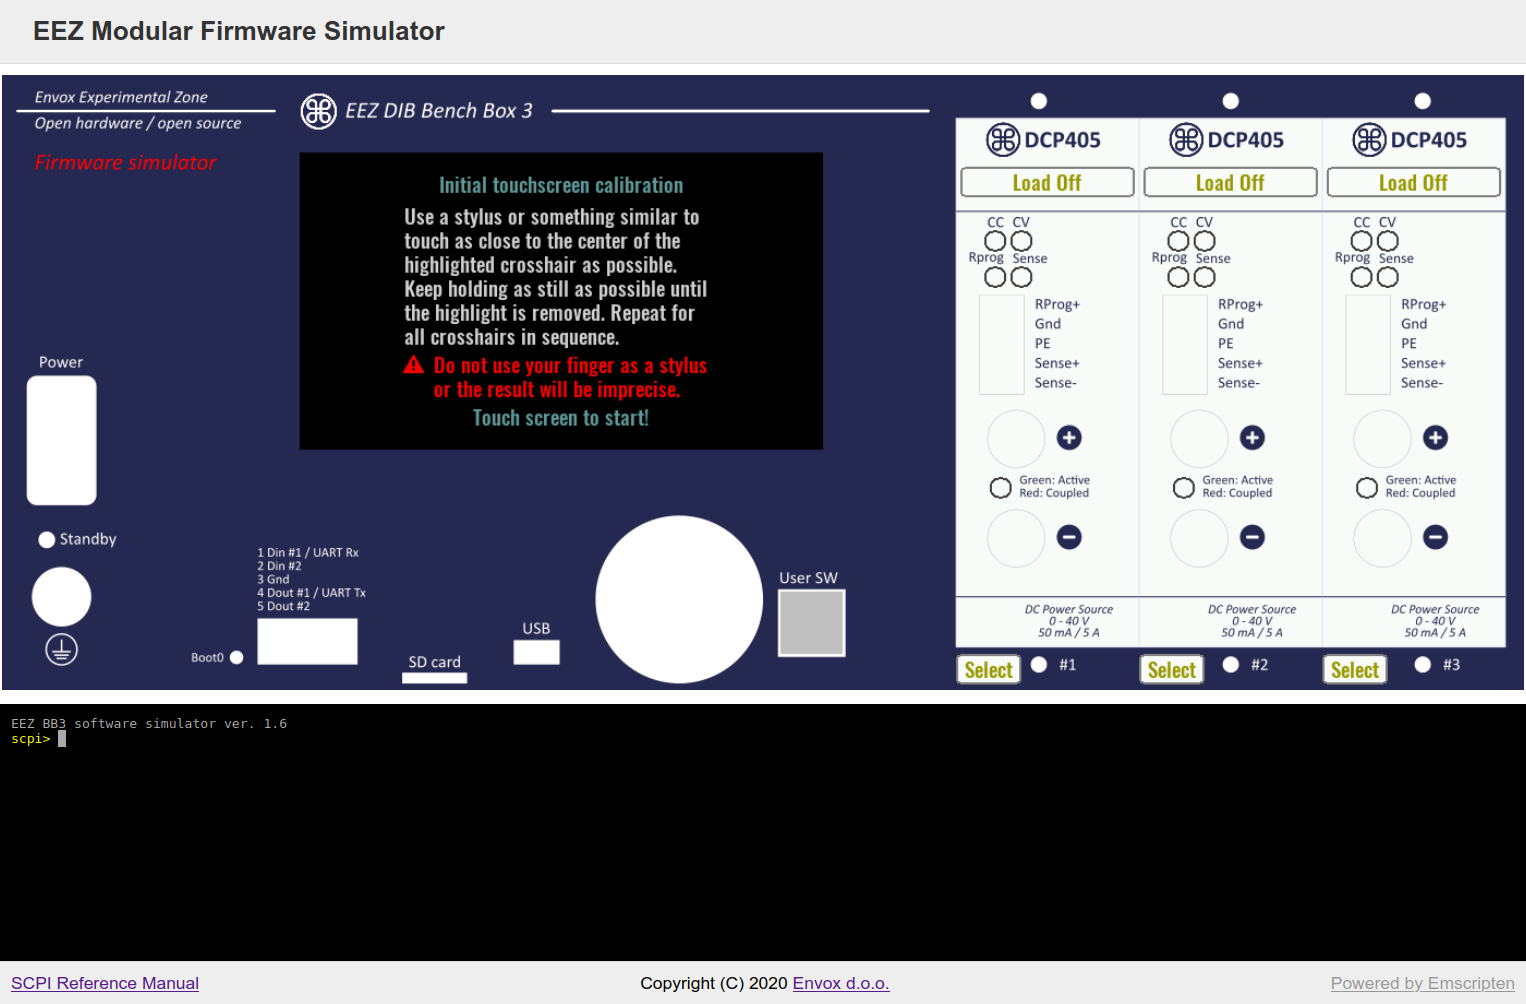1526x1004 pixels.
Task: Click the CV indicator on module #2
Action: (x=1205, y=241)
